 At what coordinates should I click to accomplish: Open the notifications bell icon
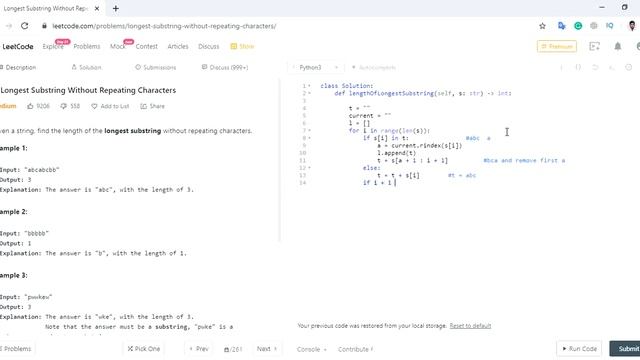(x=618, y=47)
